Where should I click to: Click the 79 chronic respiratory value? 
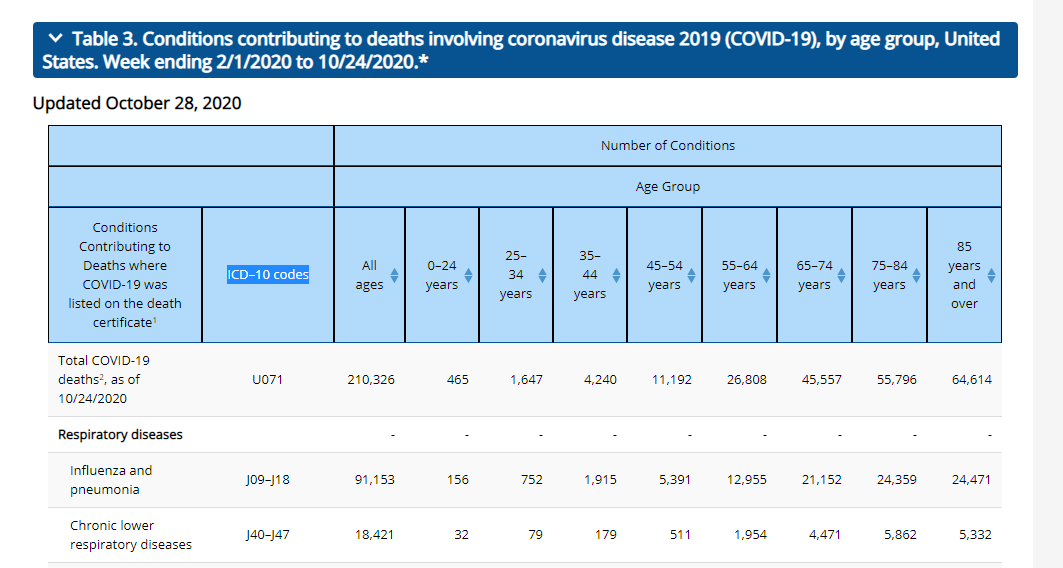[536, 535]
